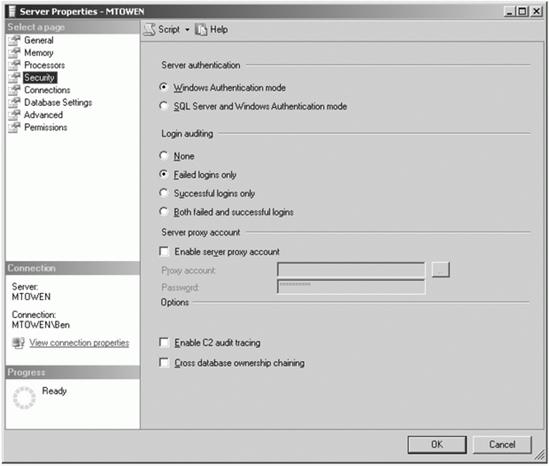Viewport: 549px width, 466px height.
Task: Click the Database Settings page icon
Action: click(14, 103)
